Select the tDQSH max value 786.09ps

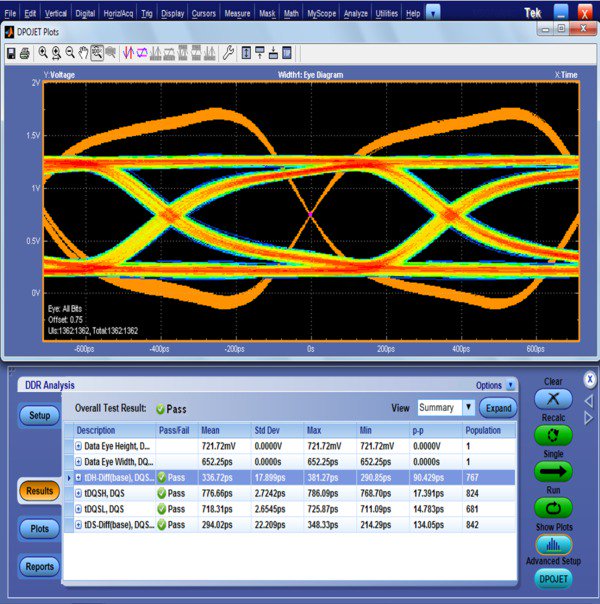pyautogui.click(x=323, y=493)
